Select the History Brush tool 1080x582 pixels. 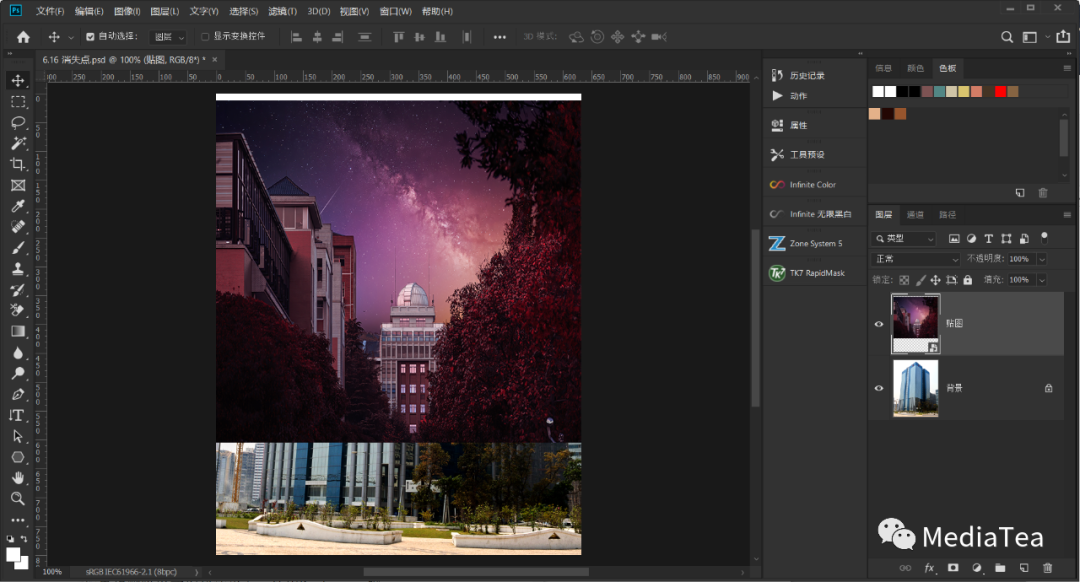(18, 290)
